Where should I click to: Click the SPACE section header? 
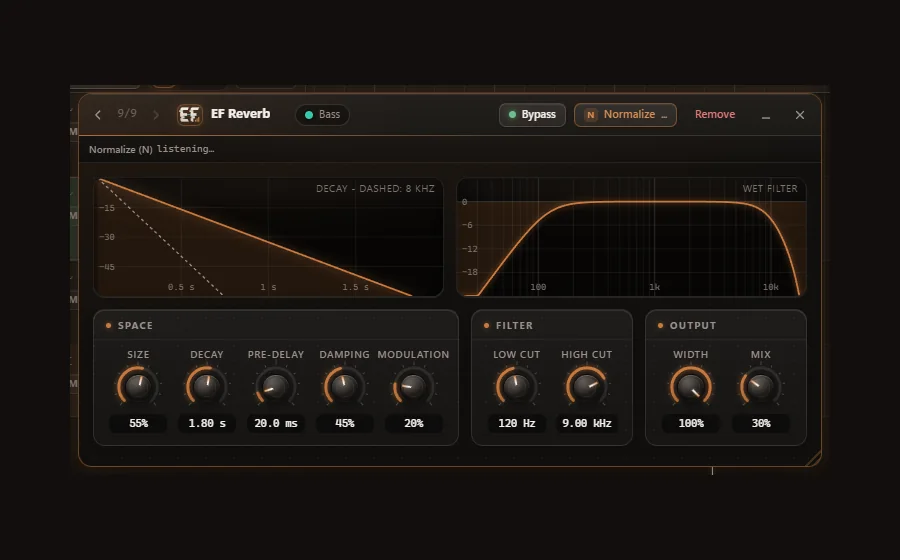tap(135, 325)
